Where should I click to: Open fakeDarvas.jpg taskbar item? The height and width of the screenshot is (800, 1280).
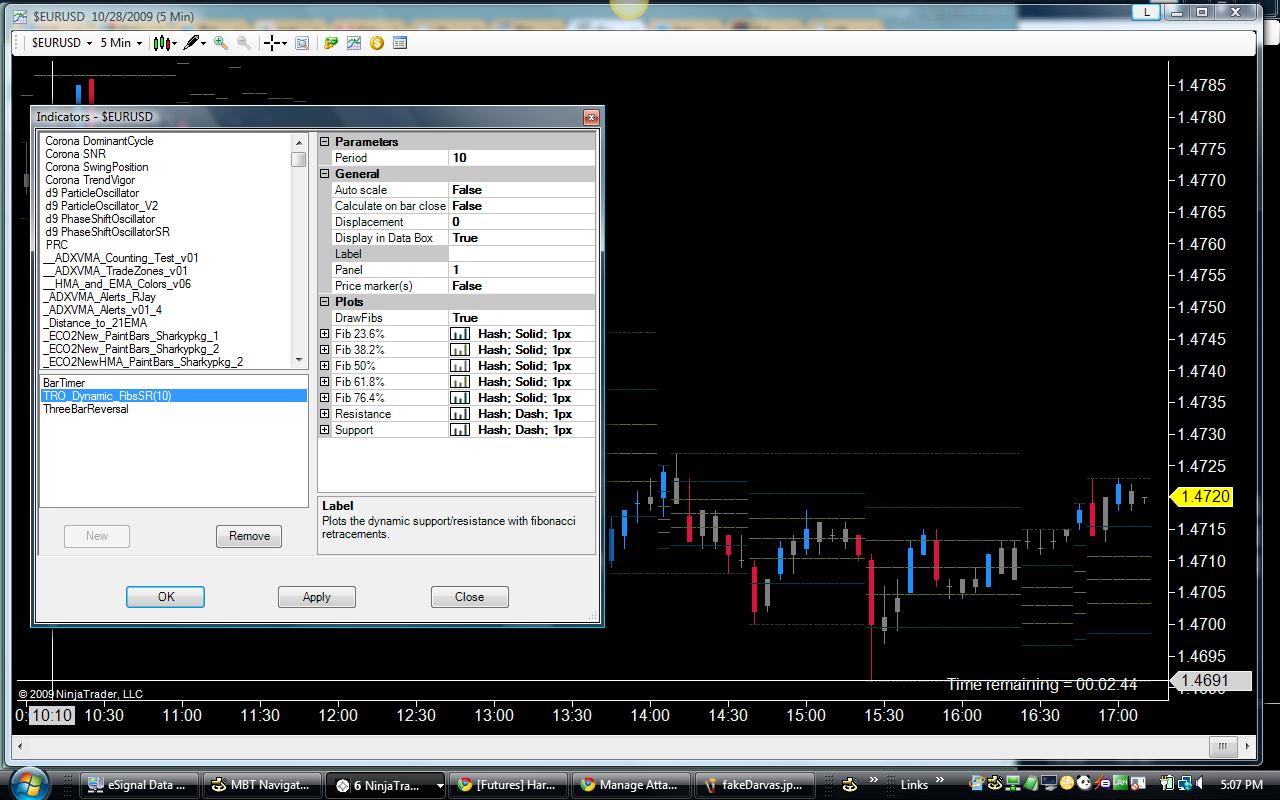(x=754, y=785)
